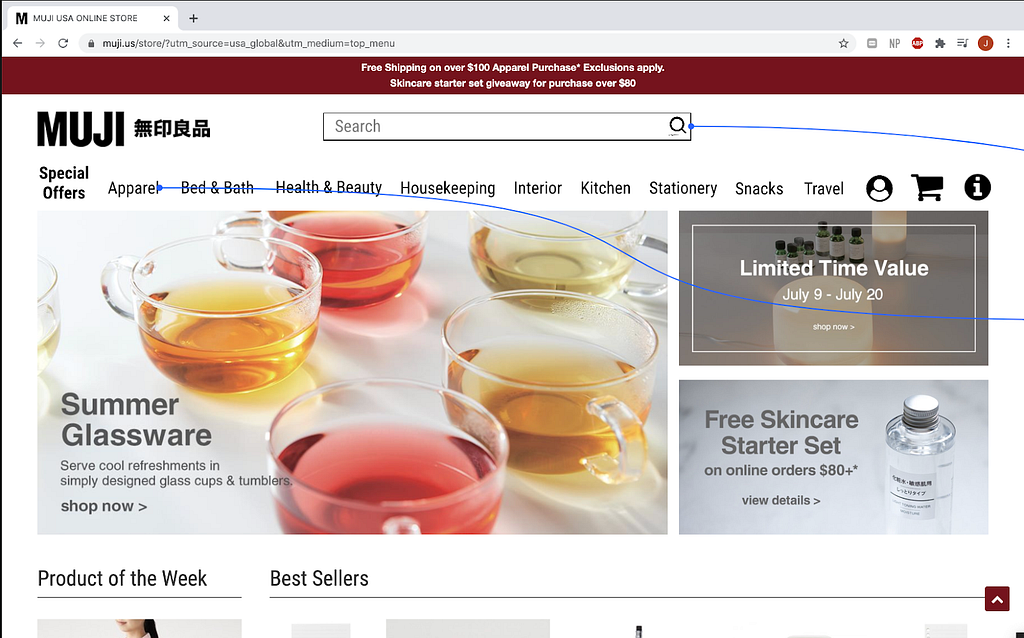Open the user account profile icon
This screenshot has height=638, width=1024.
pos(879,188)
